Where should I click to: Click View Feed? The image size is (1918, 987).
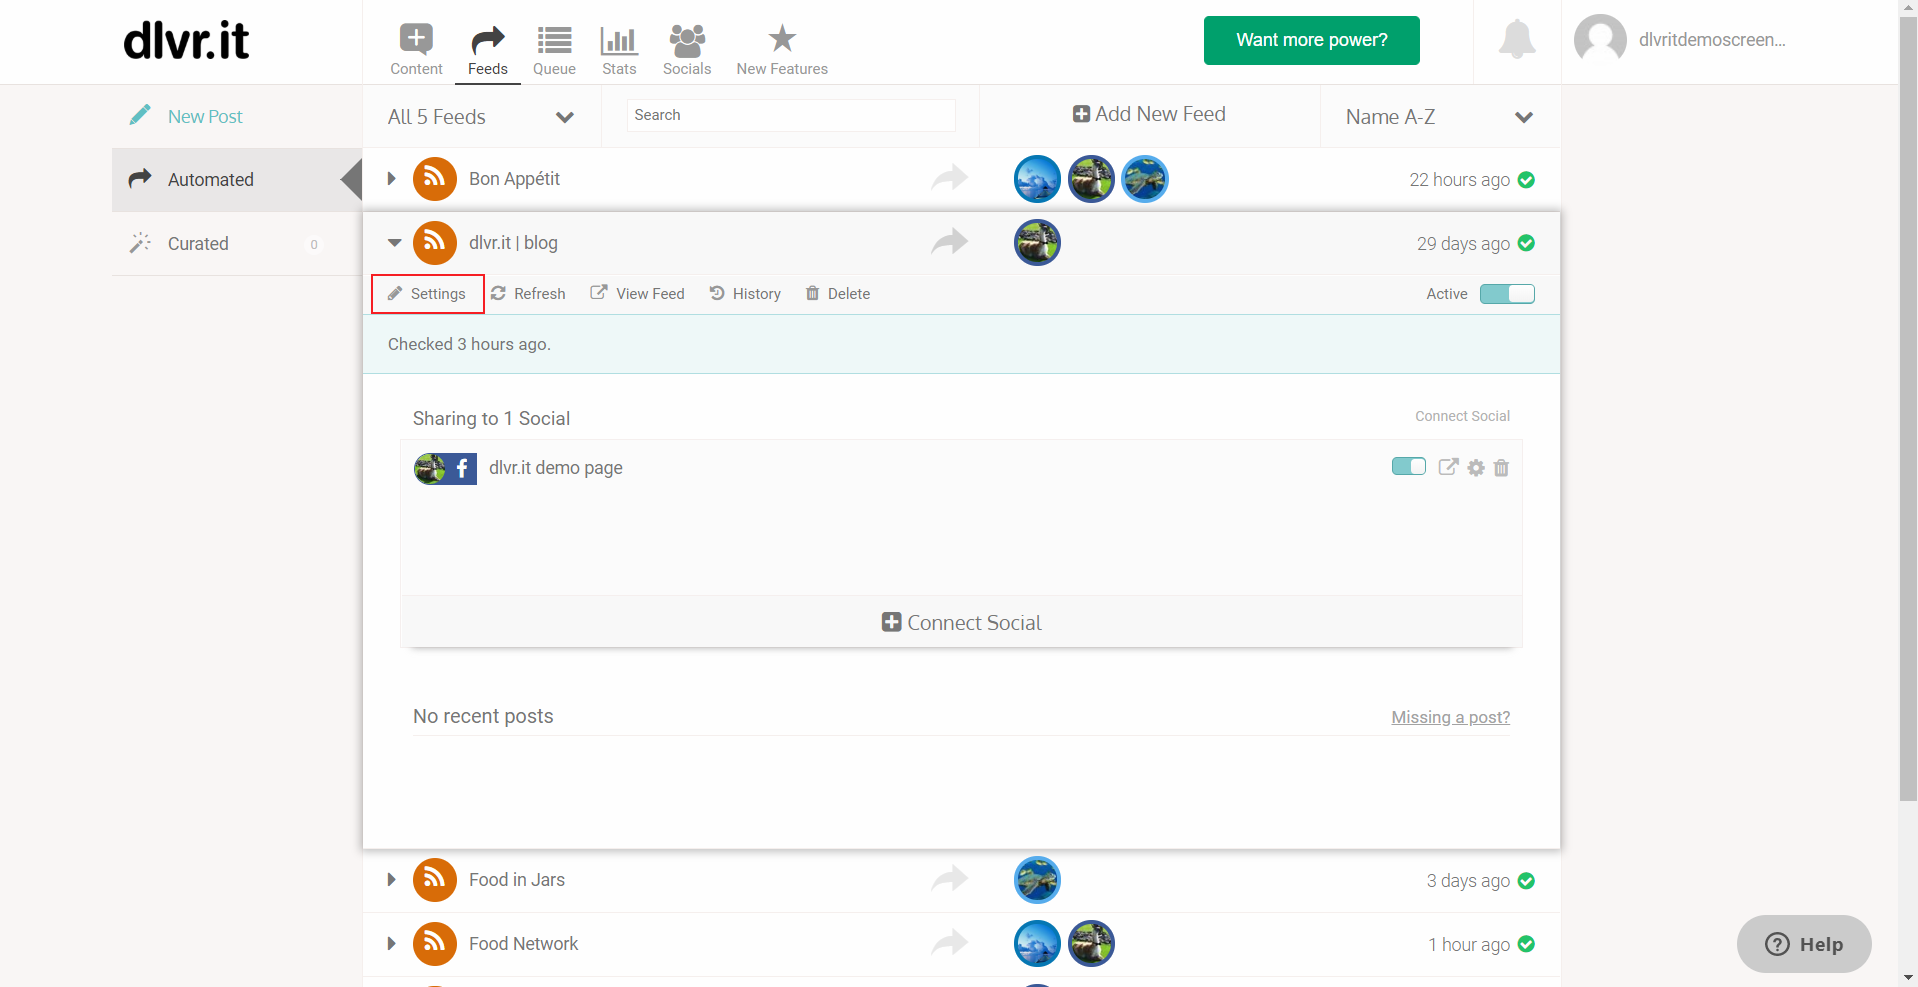[638, 294]
